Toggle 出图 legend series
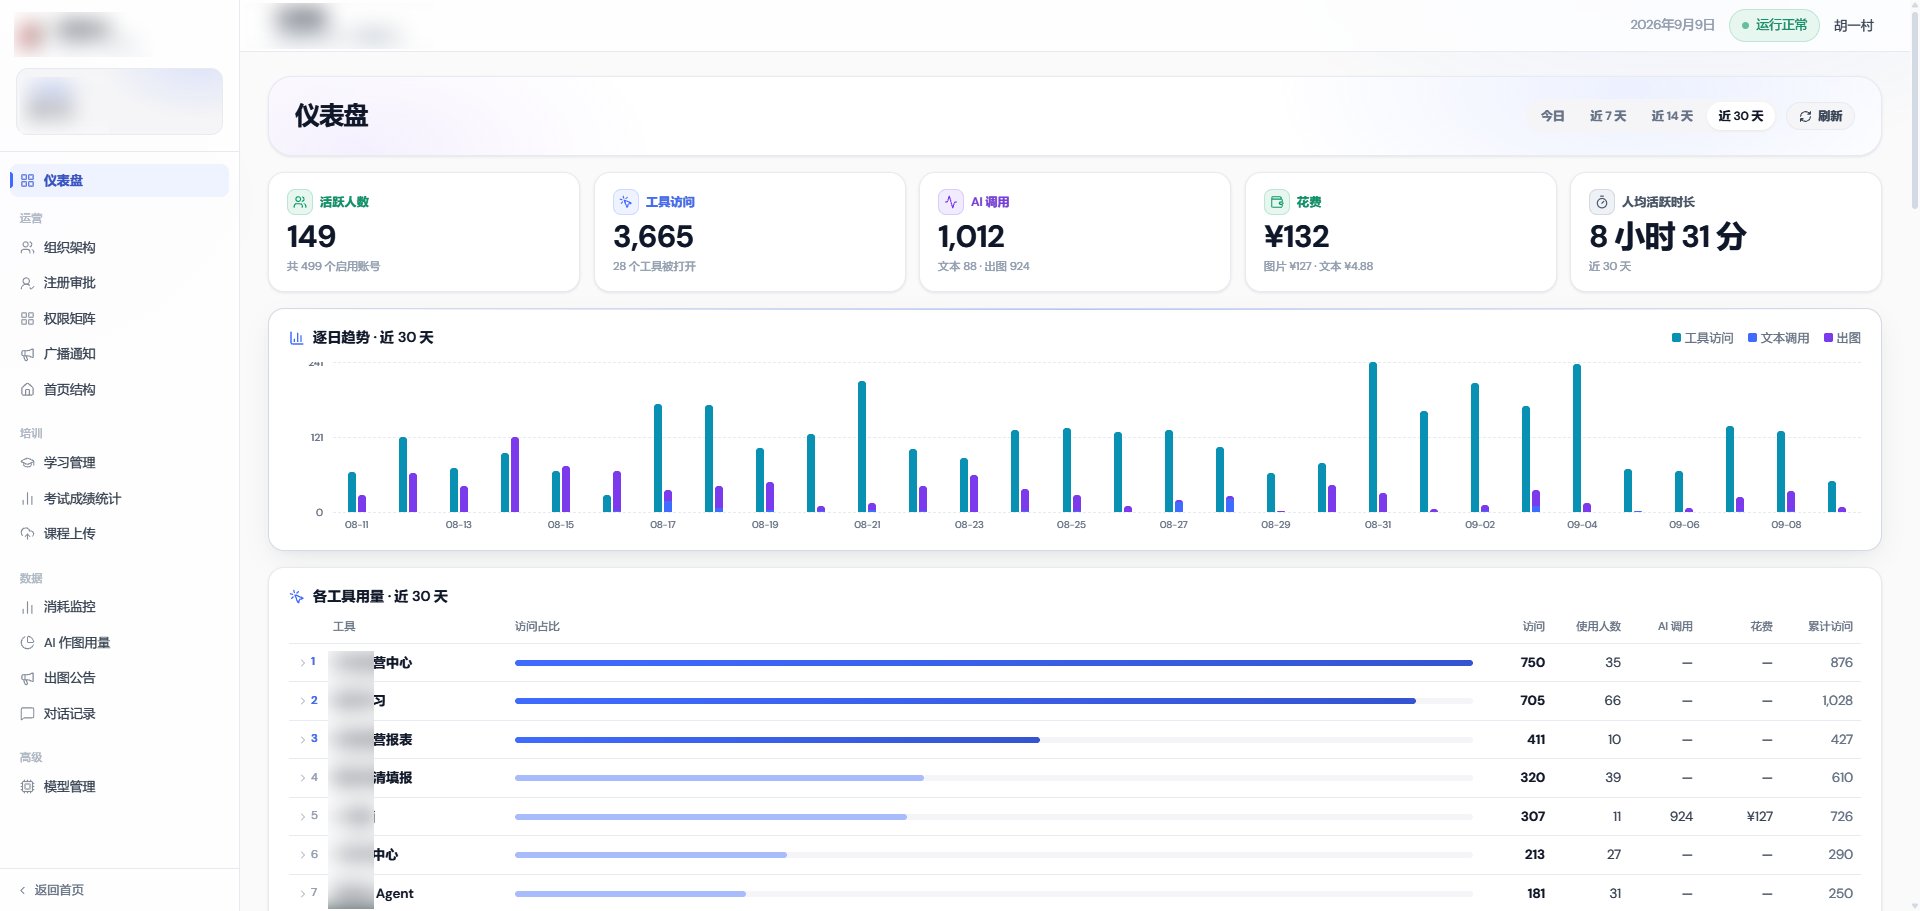 click(1842, 338)
